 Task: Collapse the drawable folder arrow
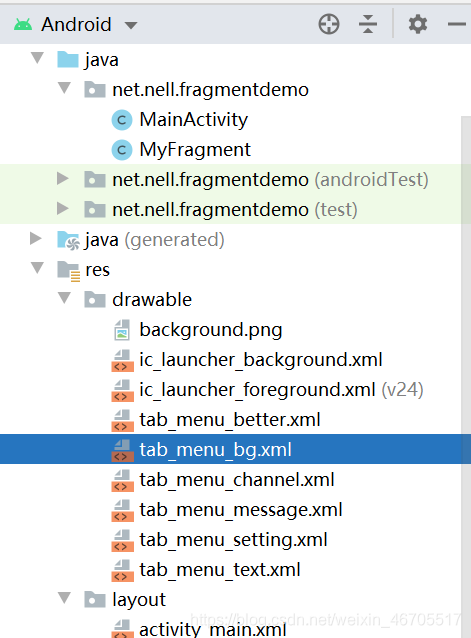(64, 298)
